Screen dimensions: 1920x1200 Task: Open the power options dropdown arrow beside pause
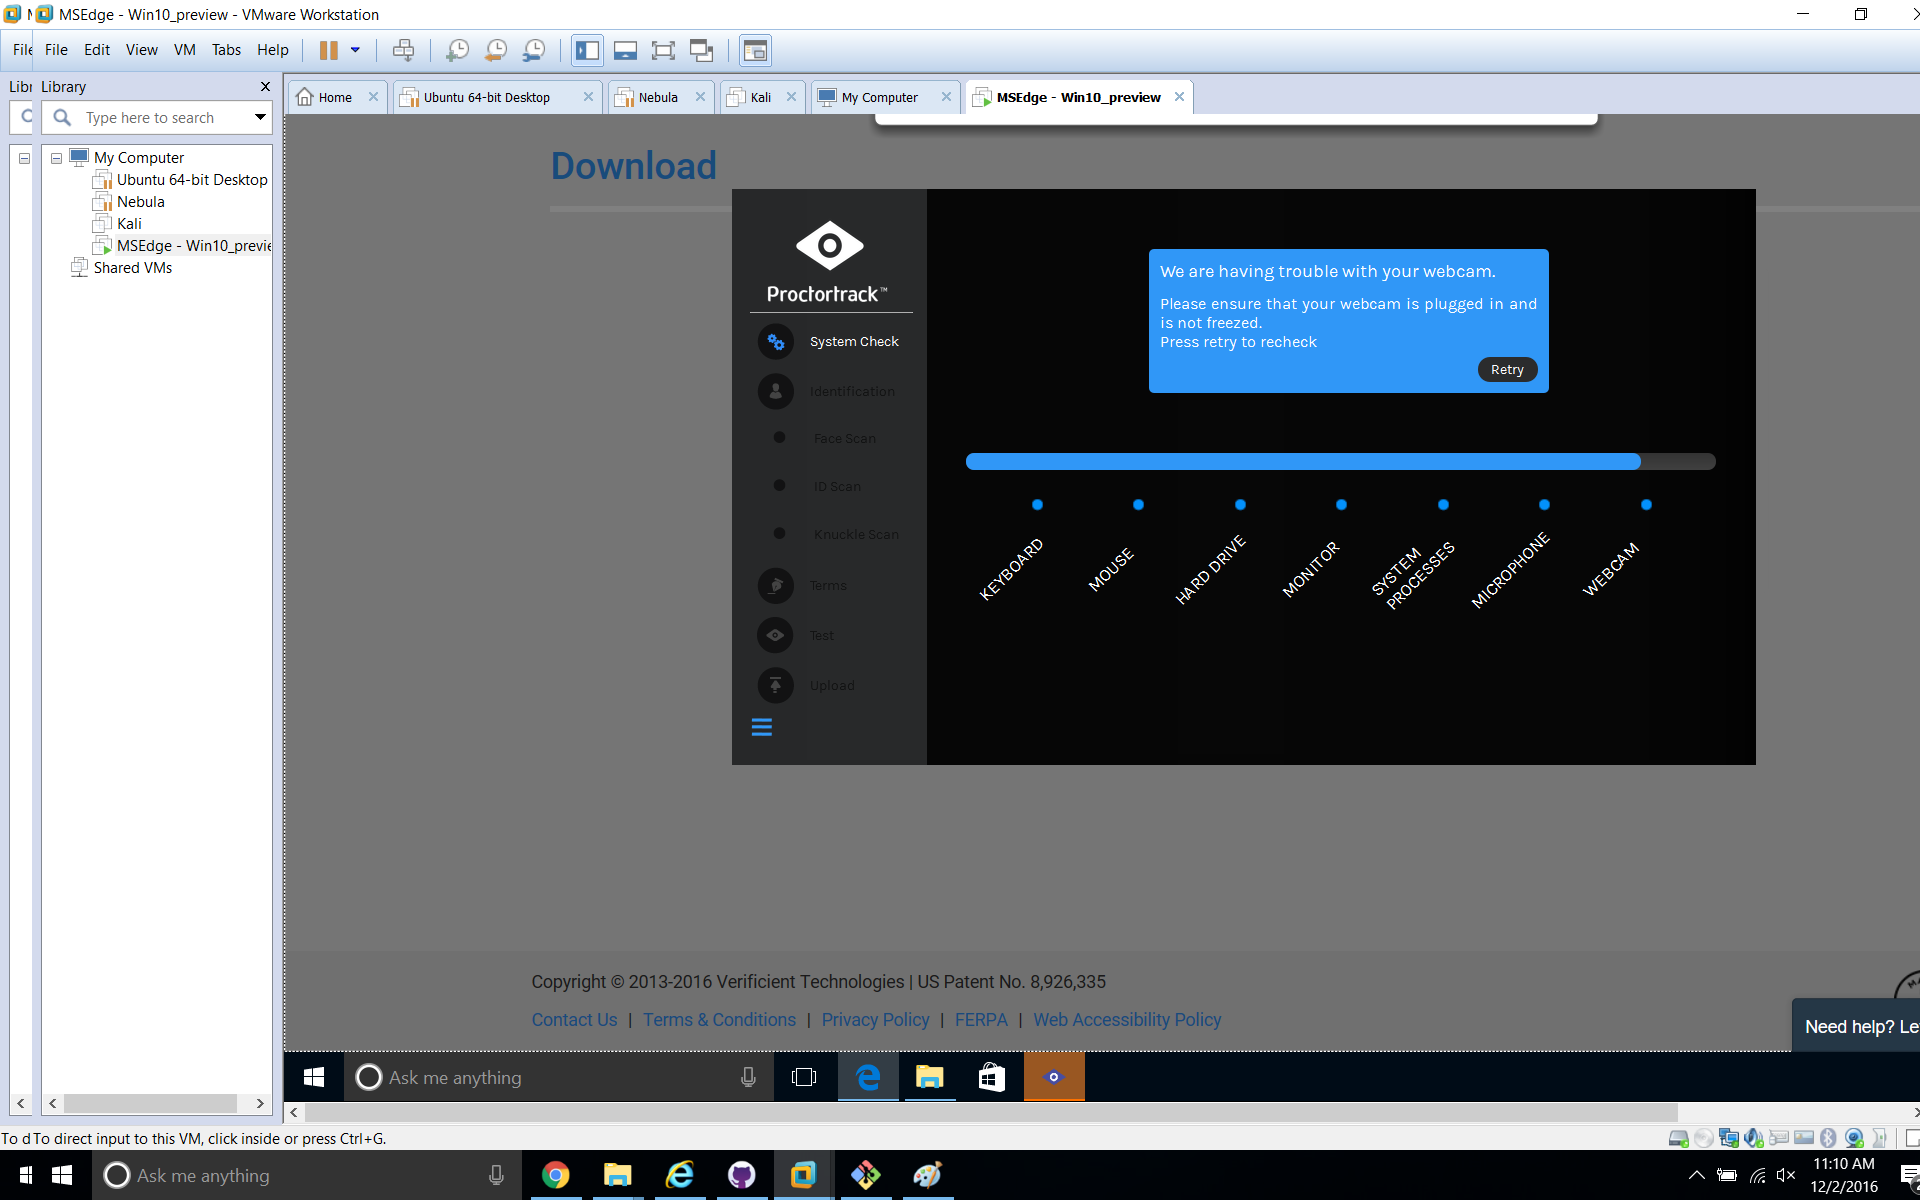click(355, 50)
